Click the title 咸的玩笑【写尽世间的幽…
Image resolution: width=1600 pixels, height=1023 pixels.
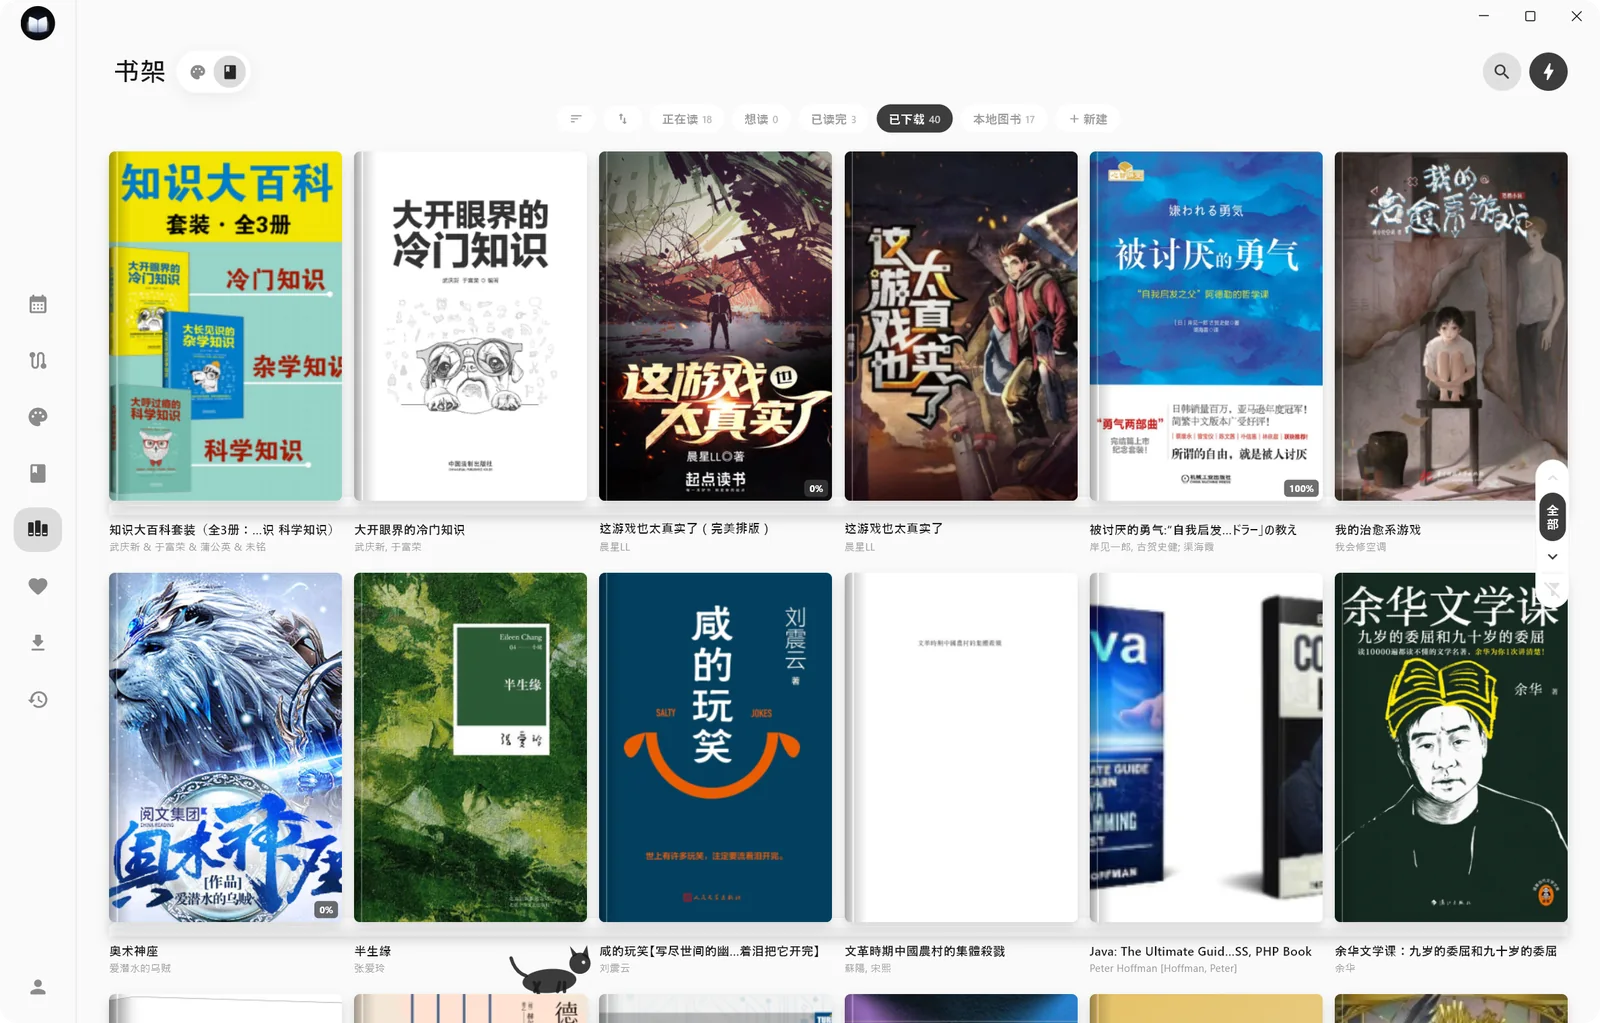point(712,951)
